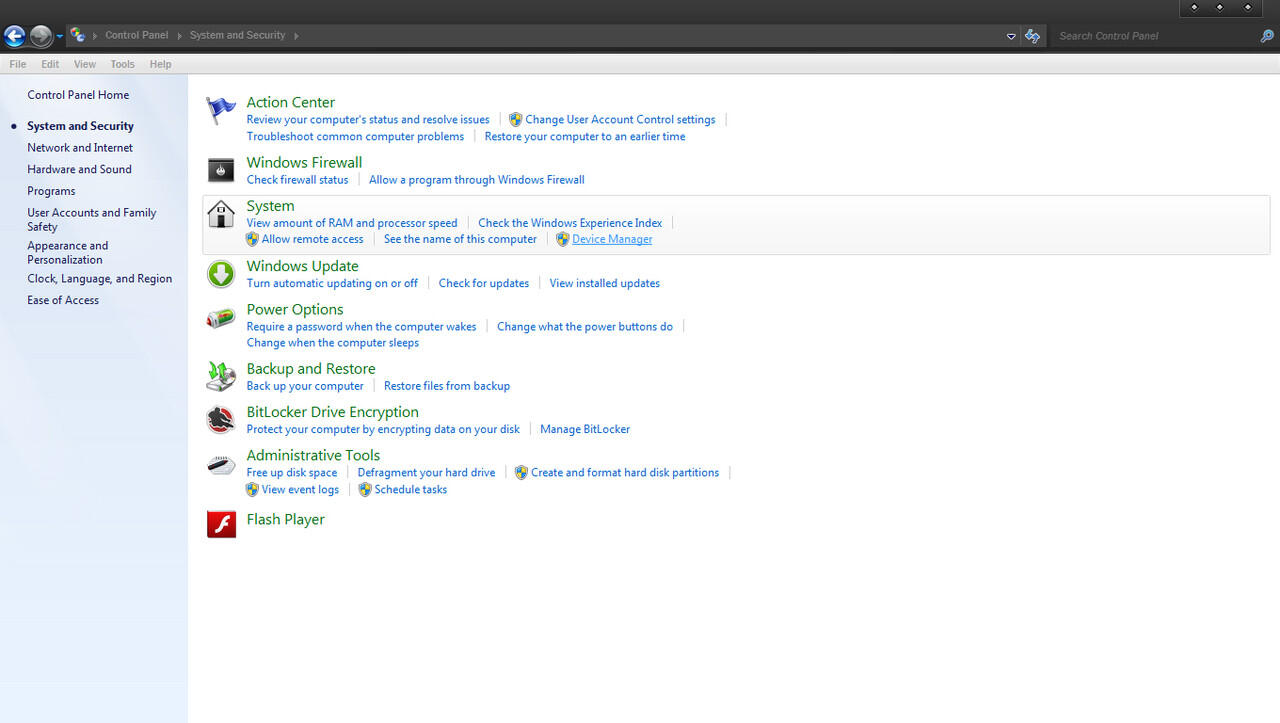Select Hardware and Sound in sidebar
1280x723 pixels.
pos(79,169)
